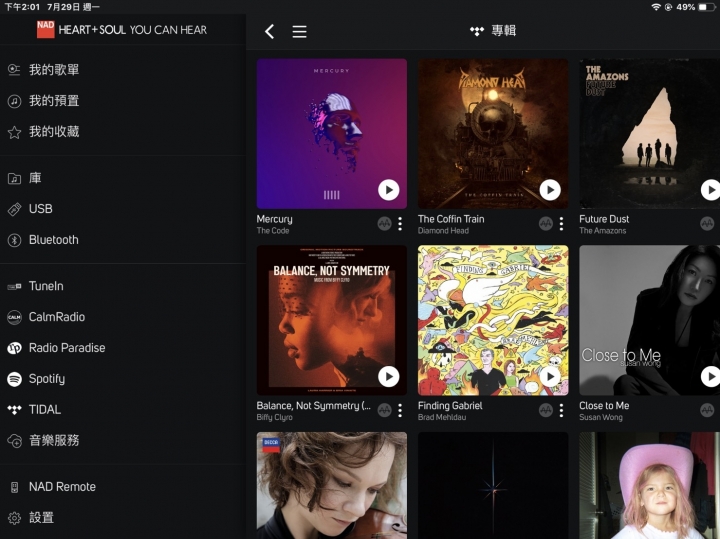
Task: Click the MQA badge on Finding Gabriel
Action: (x=546, y=410)
